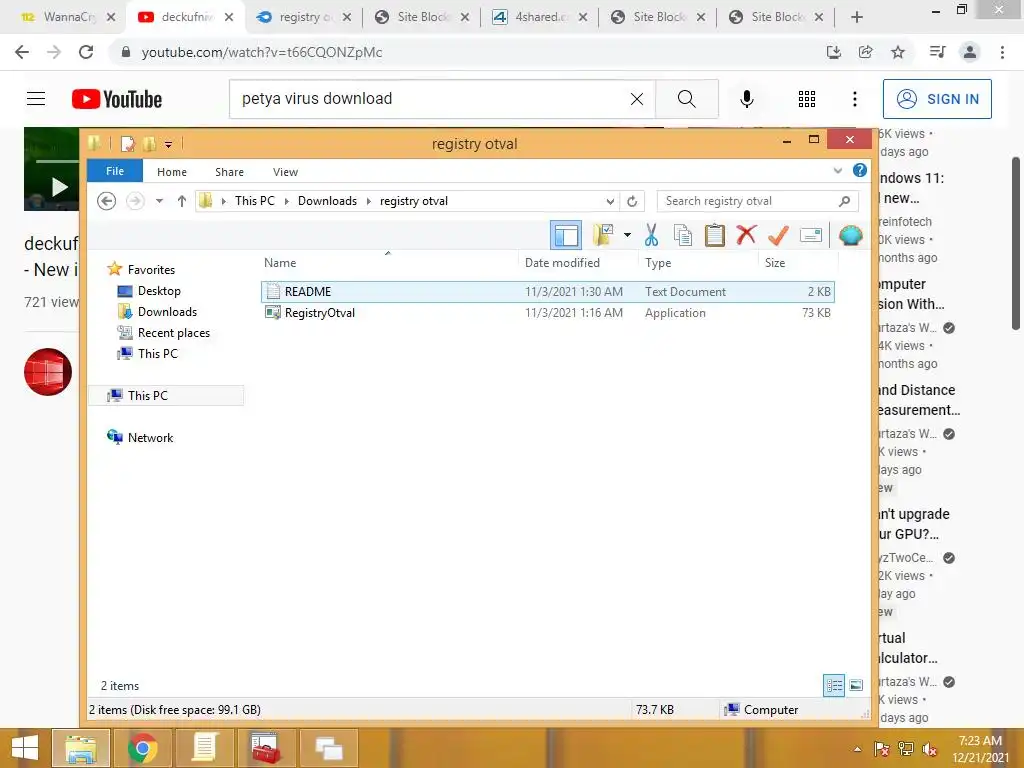Click YouTube search magnifier button
This screenshot has height=768, width=1024.
pyautogui.click(x=686, y=99)
